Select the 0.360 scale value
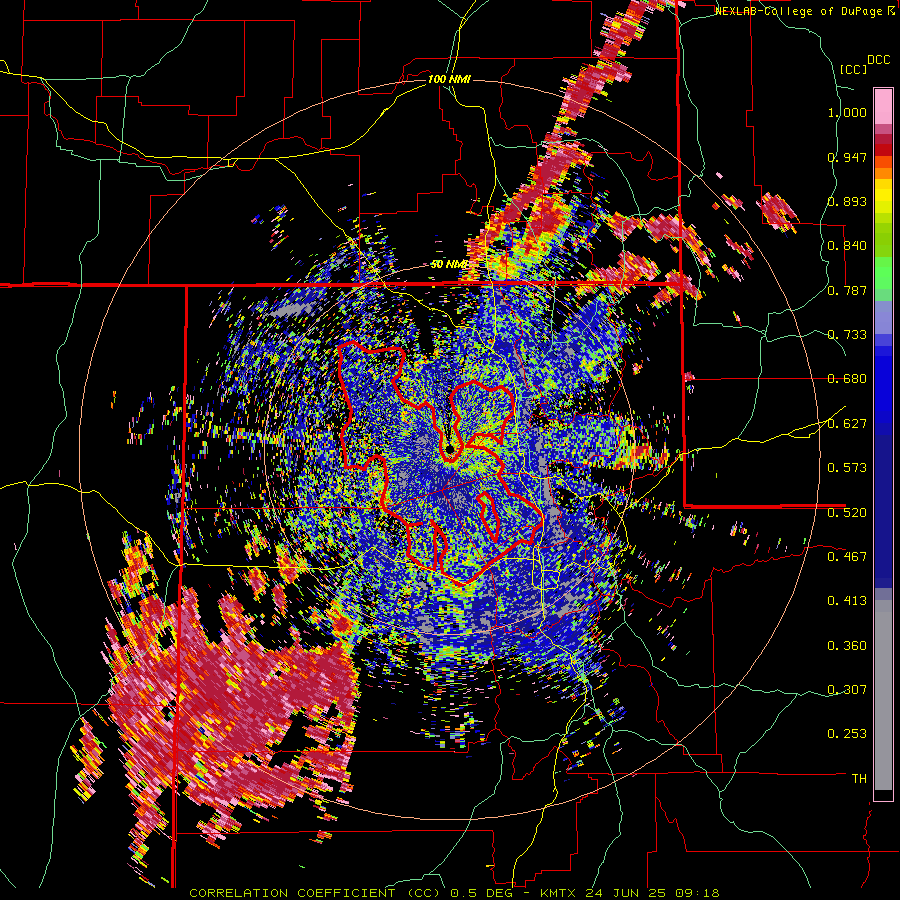900x900 pixels. [x=847, y=645]
